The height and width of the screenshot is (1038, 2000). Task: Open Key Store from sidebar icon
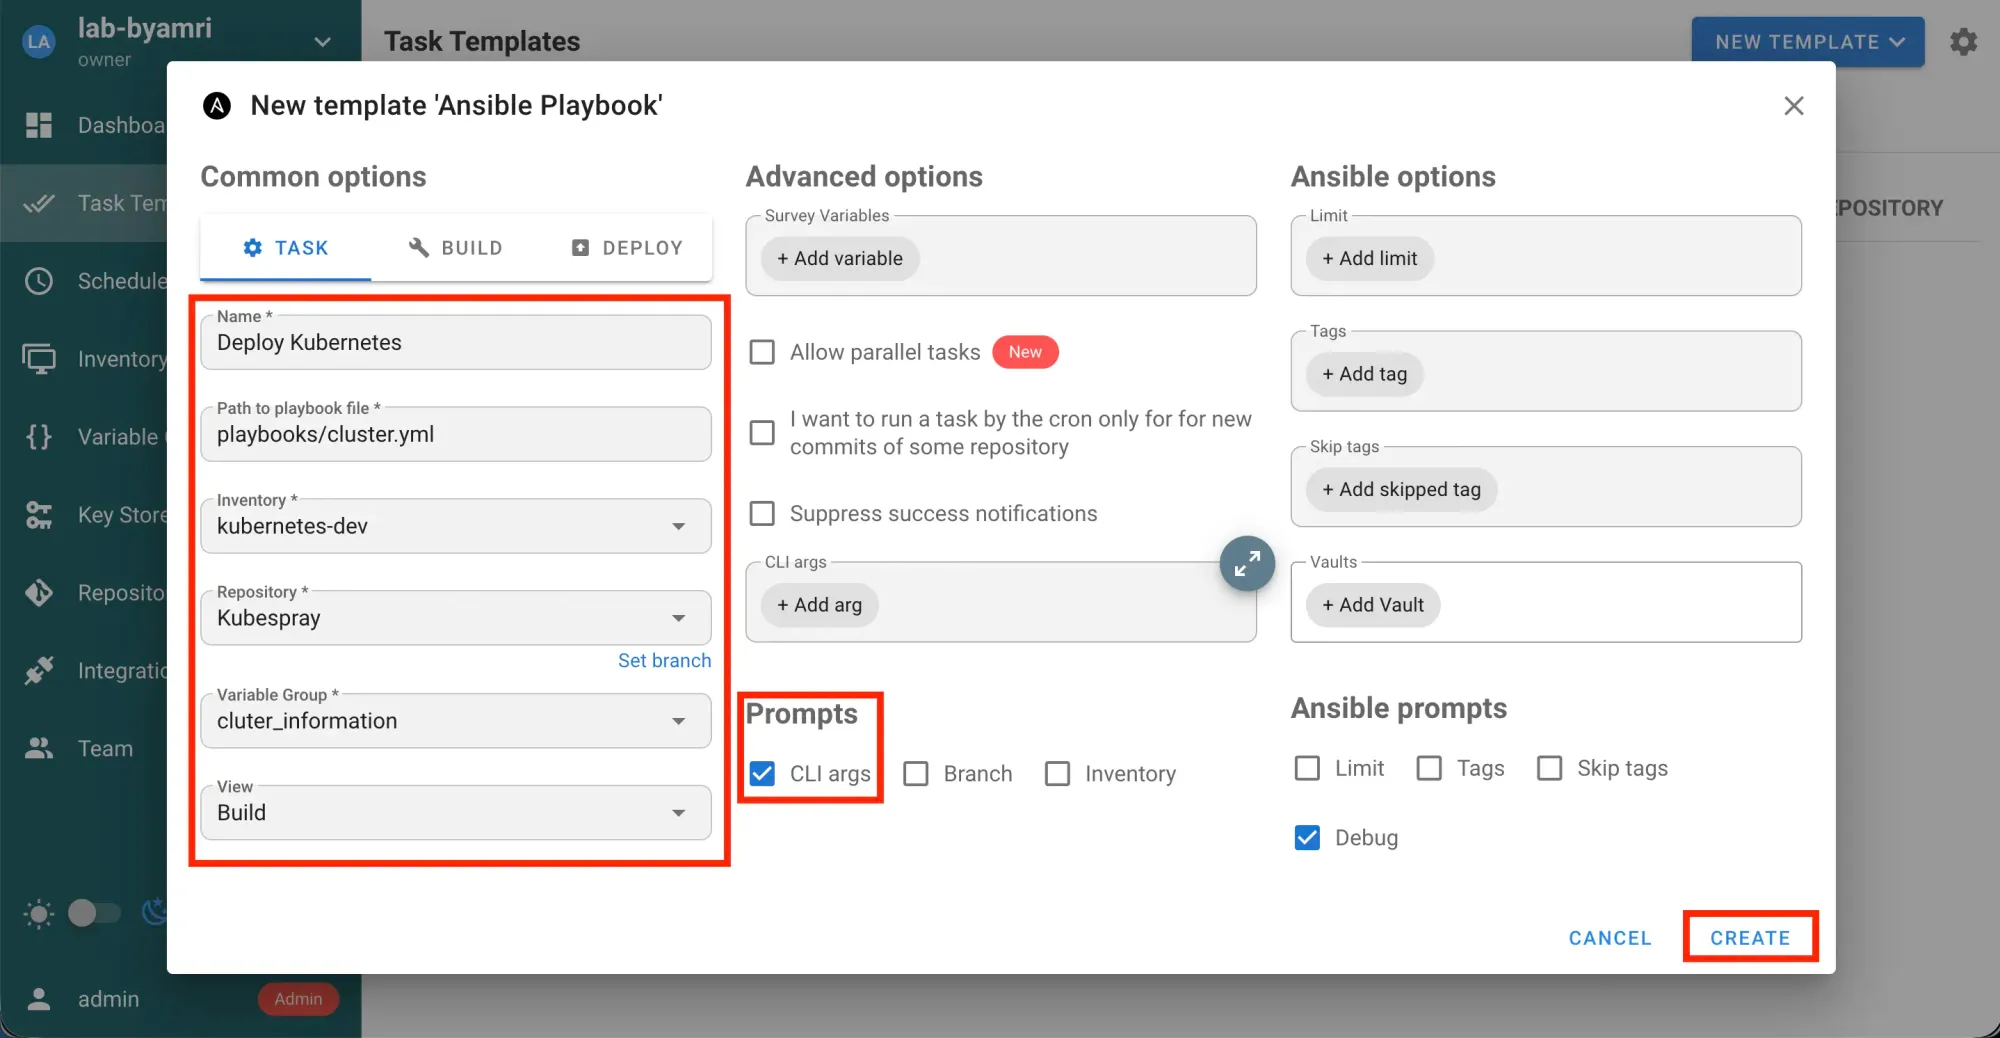point(39,515)
